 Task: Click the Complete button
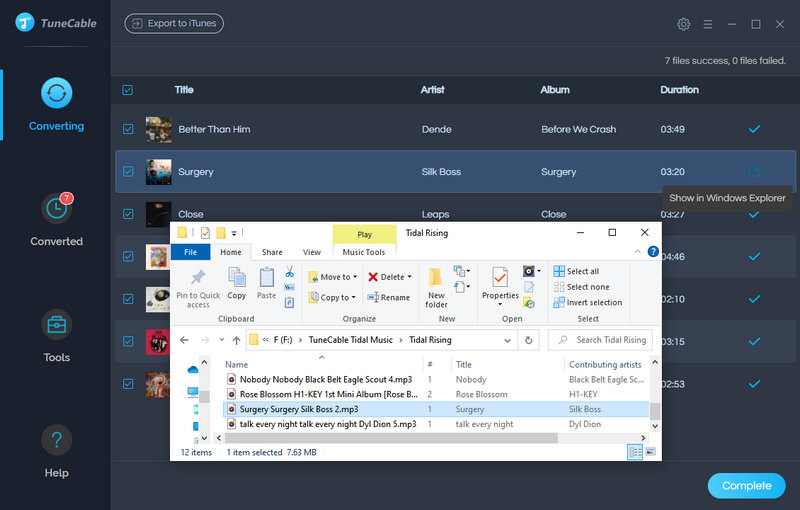click(746, 486)
